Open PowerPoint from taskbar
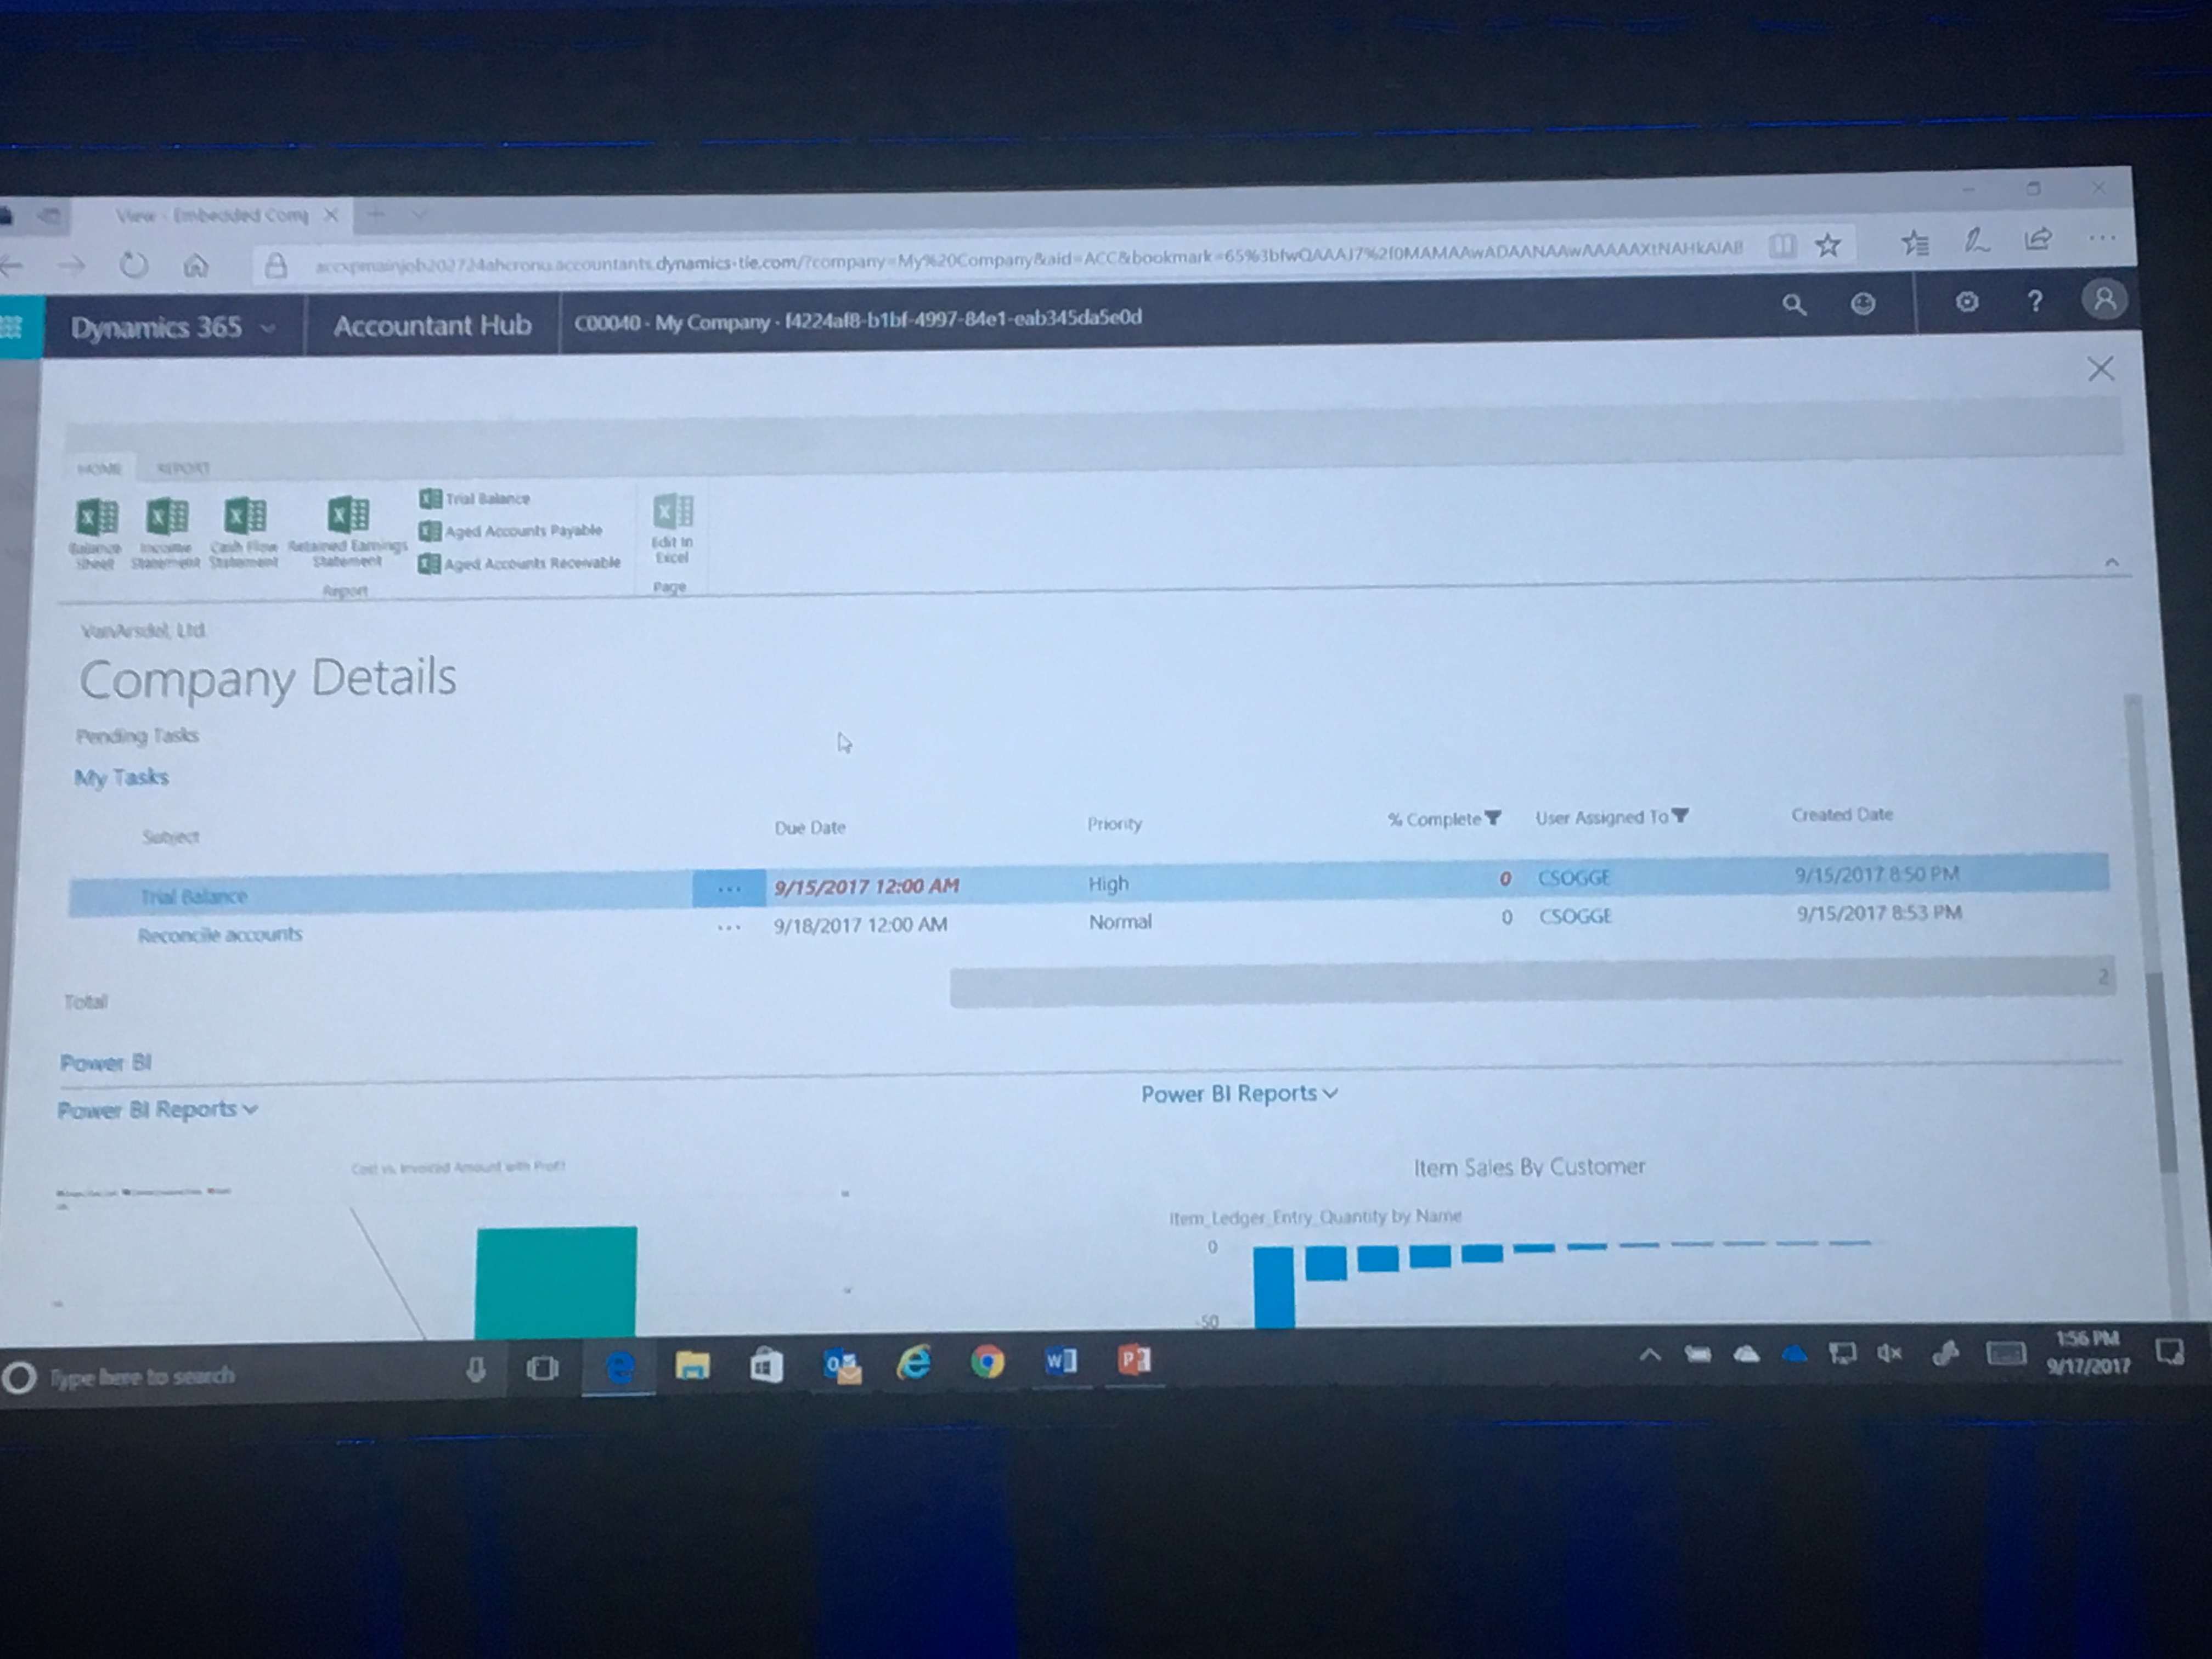Screen dimensions: 2212x1659 1134,1360
